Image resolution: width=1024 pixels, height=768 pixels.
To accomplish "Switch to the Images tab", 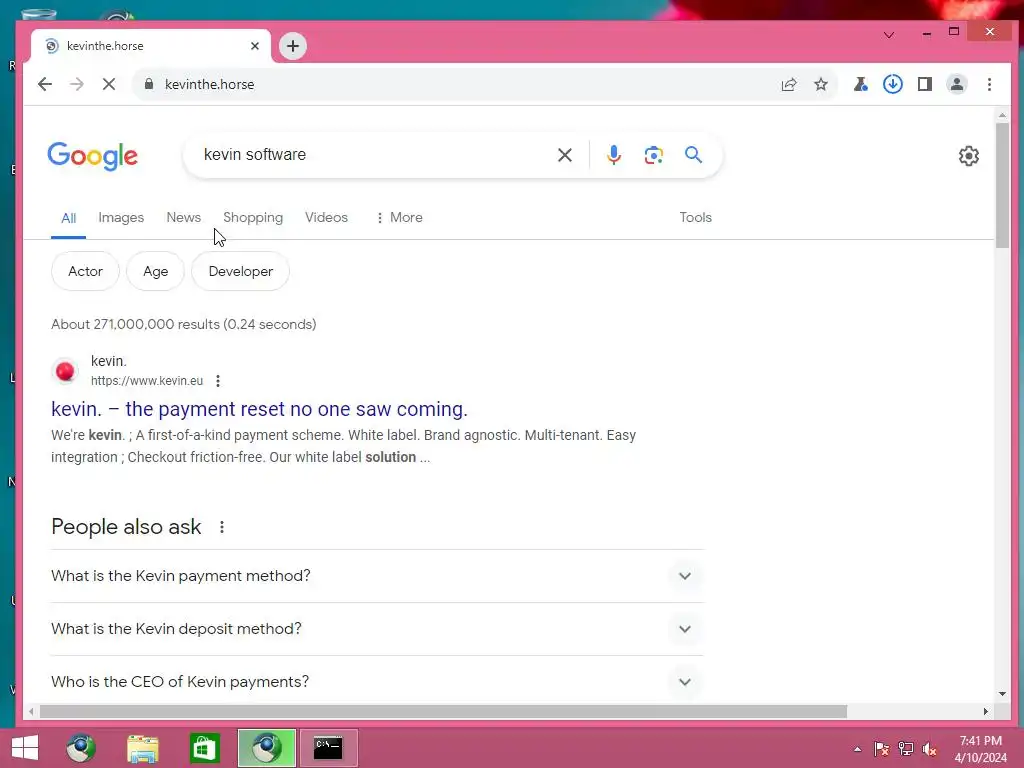I will pyautogui.click(x=121, y=217).
